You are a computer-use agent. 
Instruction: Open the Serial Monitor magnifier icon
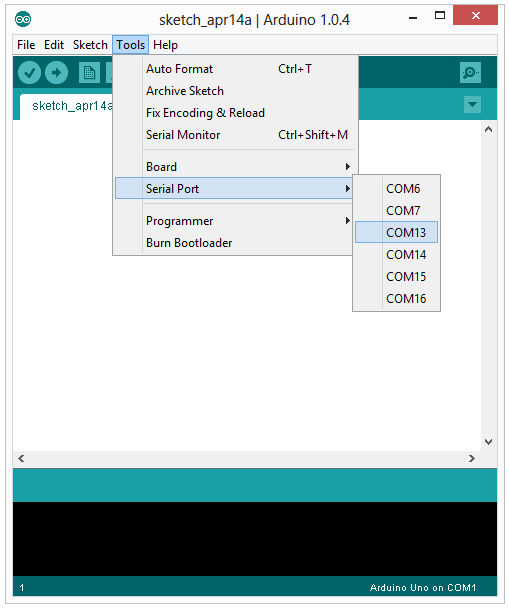coord(470,73)
